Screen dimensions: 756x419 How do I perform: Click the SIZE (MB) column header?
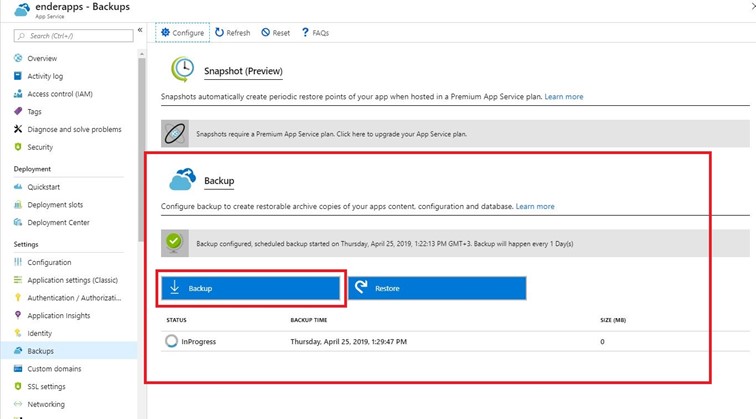point(613,320)
